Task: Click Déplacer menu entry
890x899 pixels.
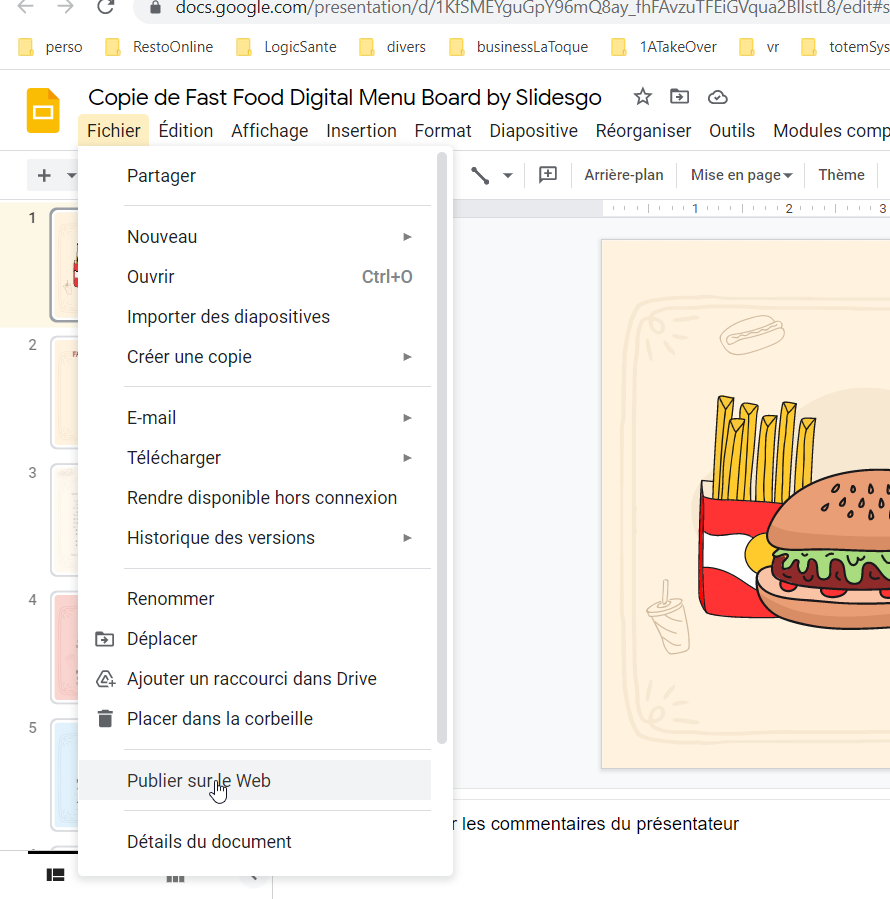Action: [x=255, y=639]
